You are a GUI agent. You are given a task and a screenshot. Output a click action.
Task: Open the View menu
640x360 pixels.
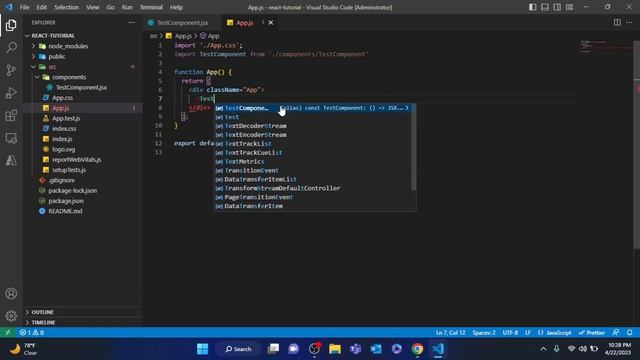(x=93, y=7)
